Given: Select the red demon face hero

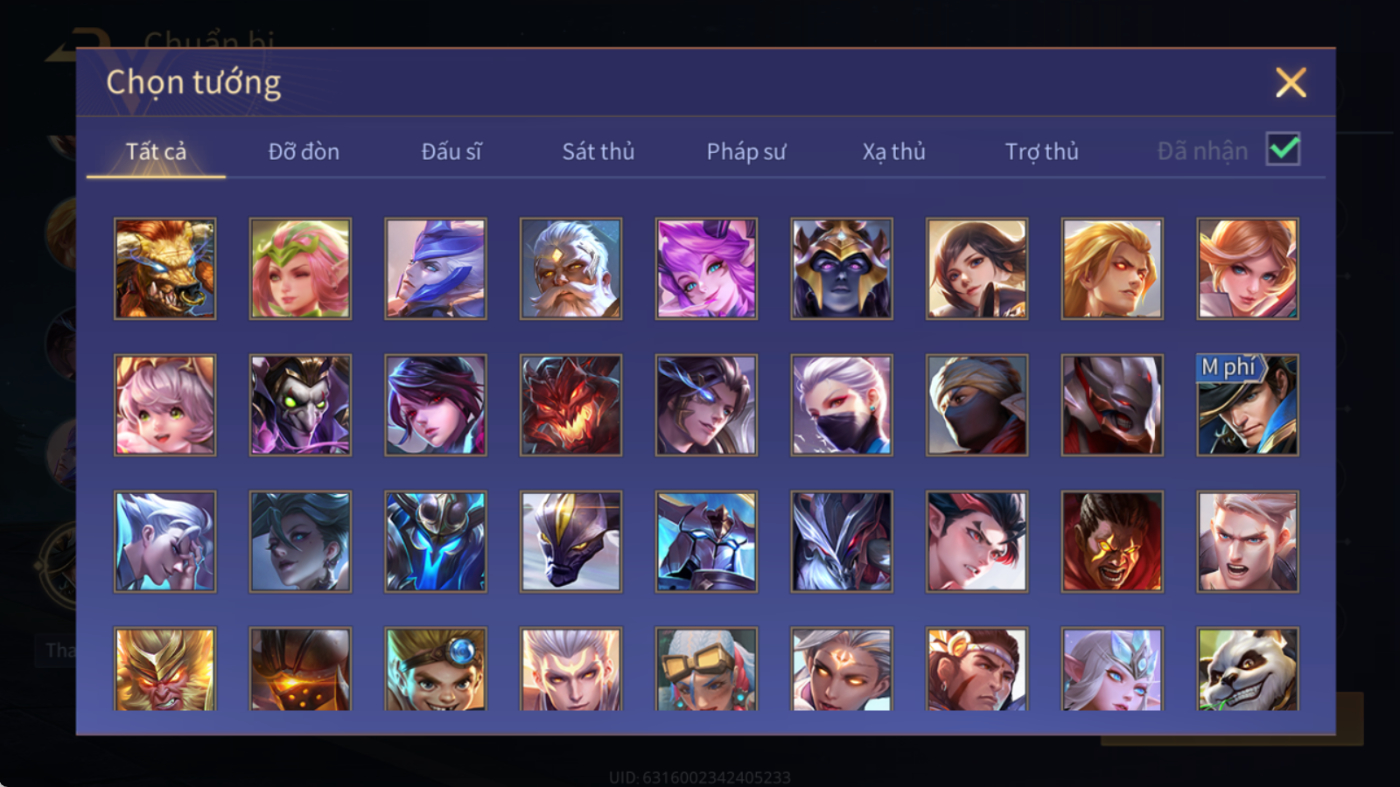Looking at the screenshot, I should [x=571, y=405].
